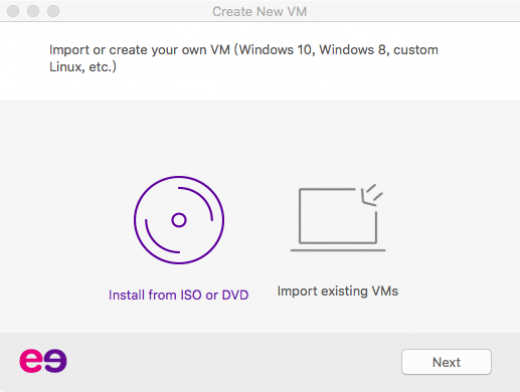520x392 pixels.
Task: Click the pink and purple logo
Action: click(43, 361)
